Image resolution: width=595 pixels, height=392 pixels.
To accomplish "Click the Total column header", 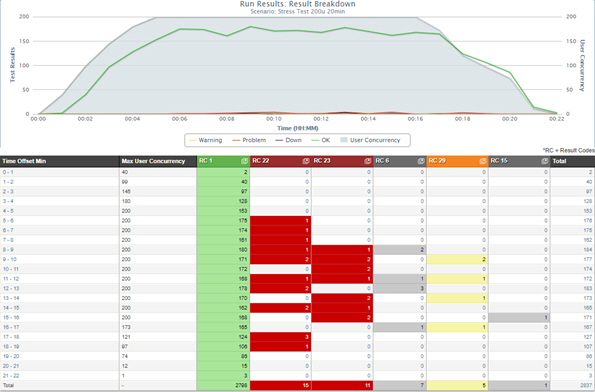I will tap(559, 161).
